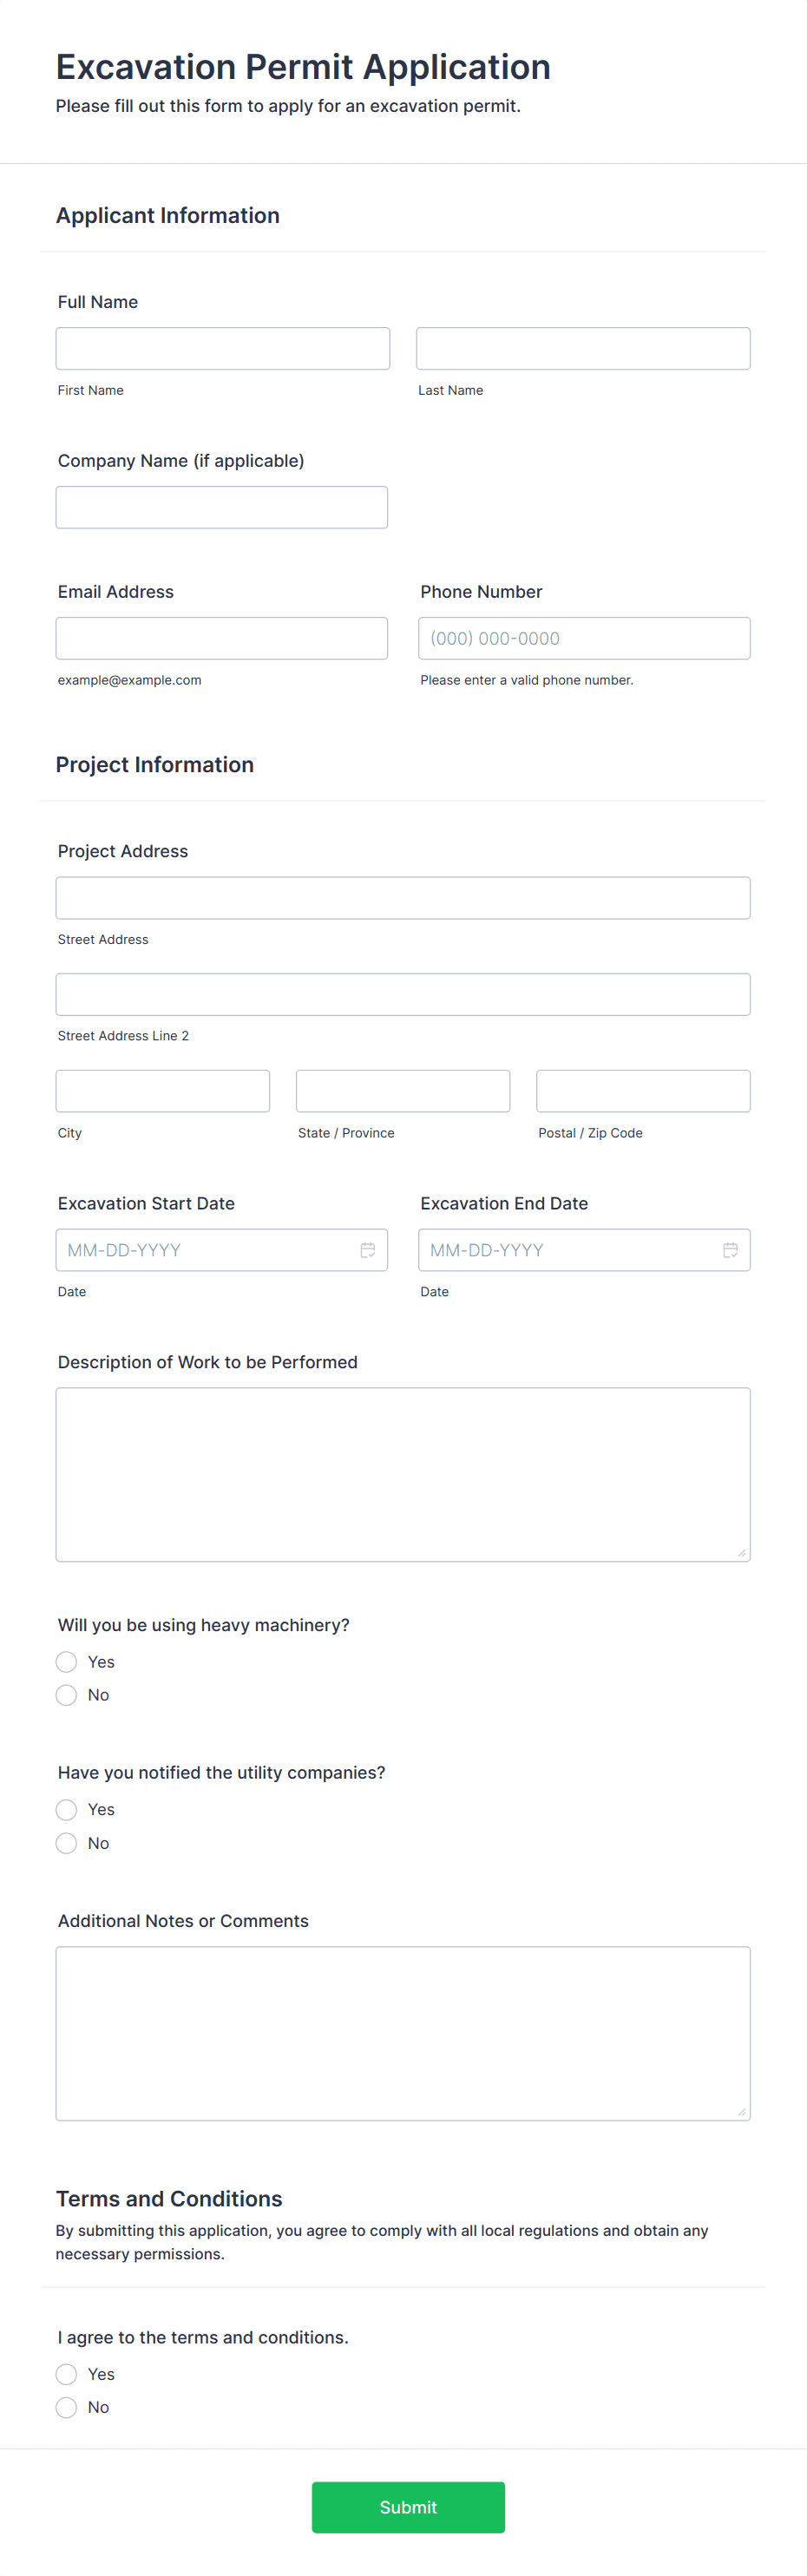This screenshot has height=2576, width=807.
Task: Click the Street Address field
Action: (x=403, y=897)
